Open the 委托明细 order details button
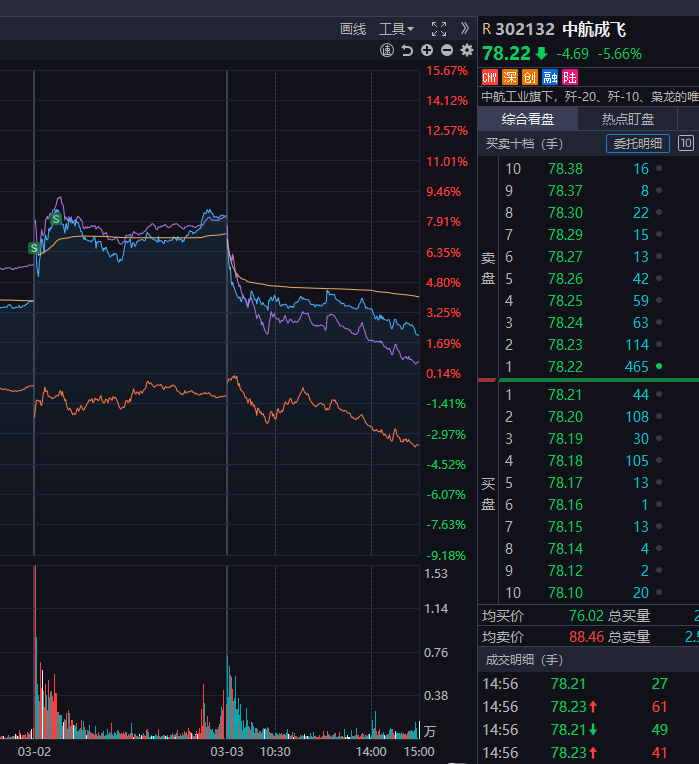Image resolution: width=699 pixels, height=764 pixels. point(638,143)
